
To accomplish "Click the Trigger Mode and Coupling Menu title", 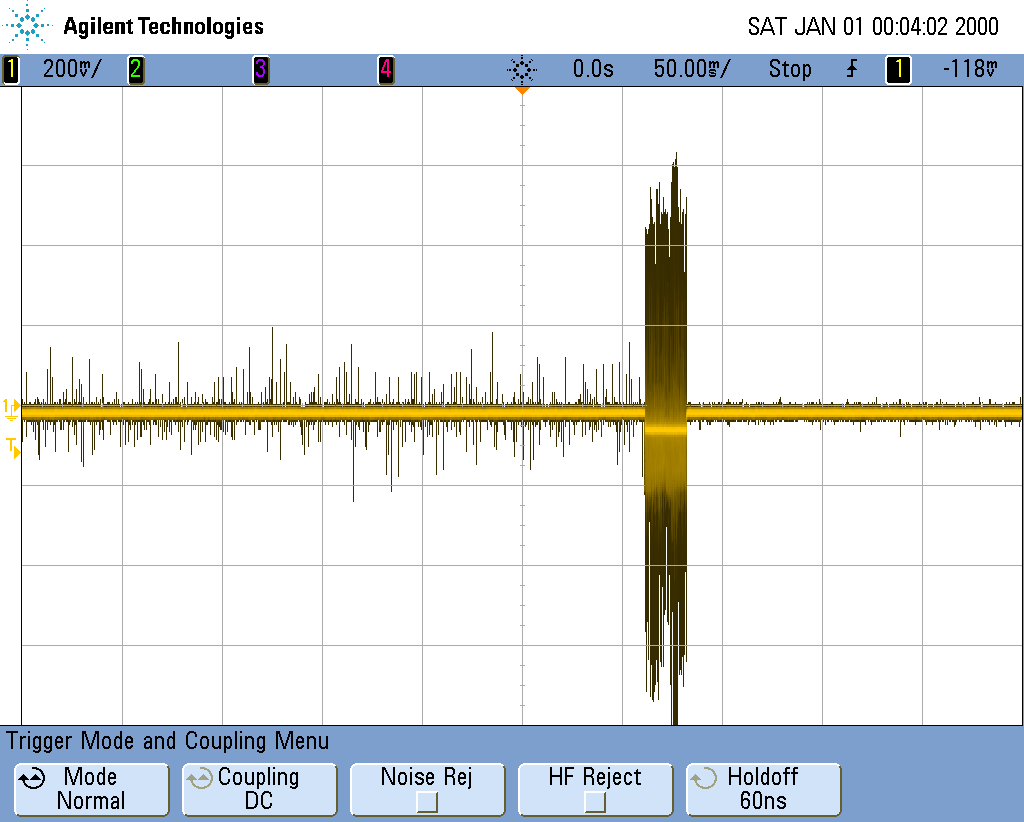I will (x=168, y=741).
